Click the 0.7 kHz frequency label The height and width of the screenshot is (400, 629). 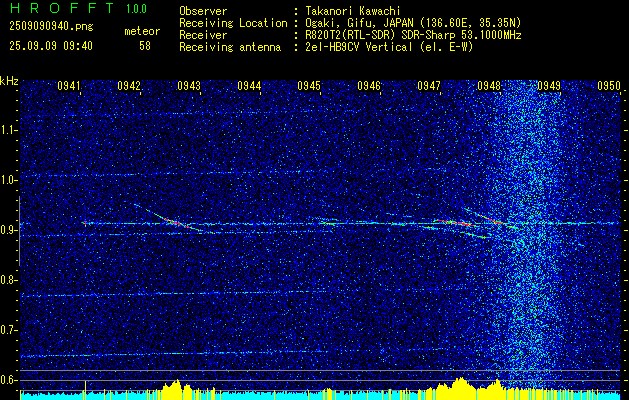7,330
